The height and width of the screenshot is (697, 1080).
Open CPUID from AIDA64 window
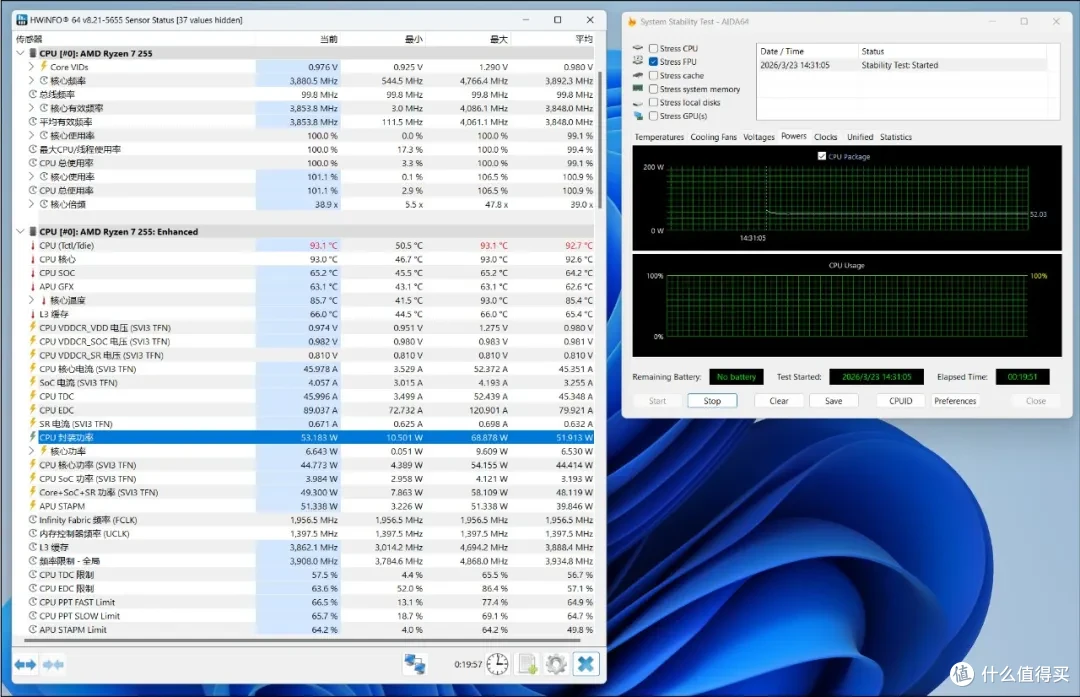(900, 401)
